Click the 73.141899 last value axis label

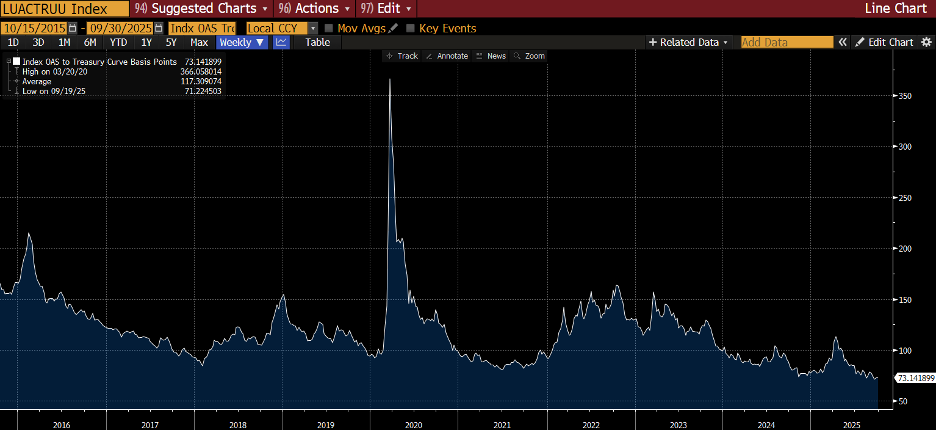(914, 378)
